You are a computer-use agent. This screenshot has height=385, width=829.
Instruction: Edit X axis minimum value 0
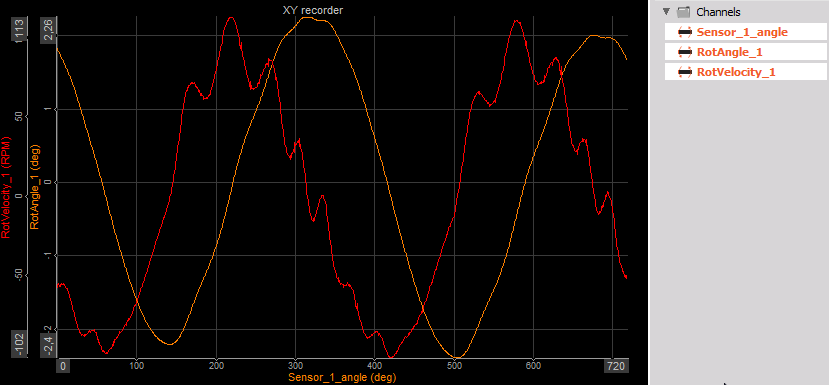click(x=62, y=366)
